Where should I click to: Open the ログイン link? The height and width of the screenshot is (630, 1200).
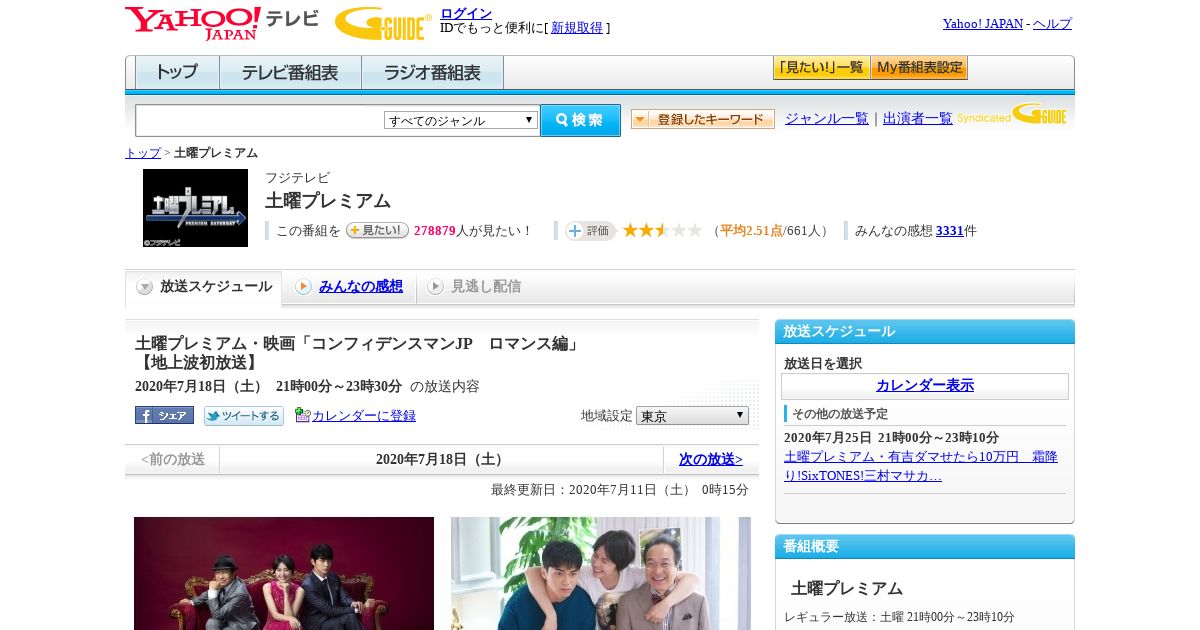[x=466, y=13]
